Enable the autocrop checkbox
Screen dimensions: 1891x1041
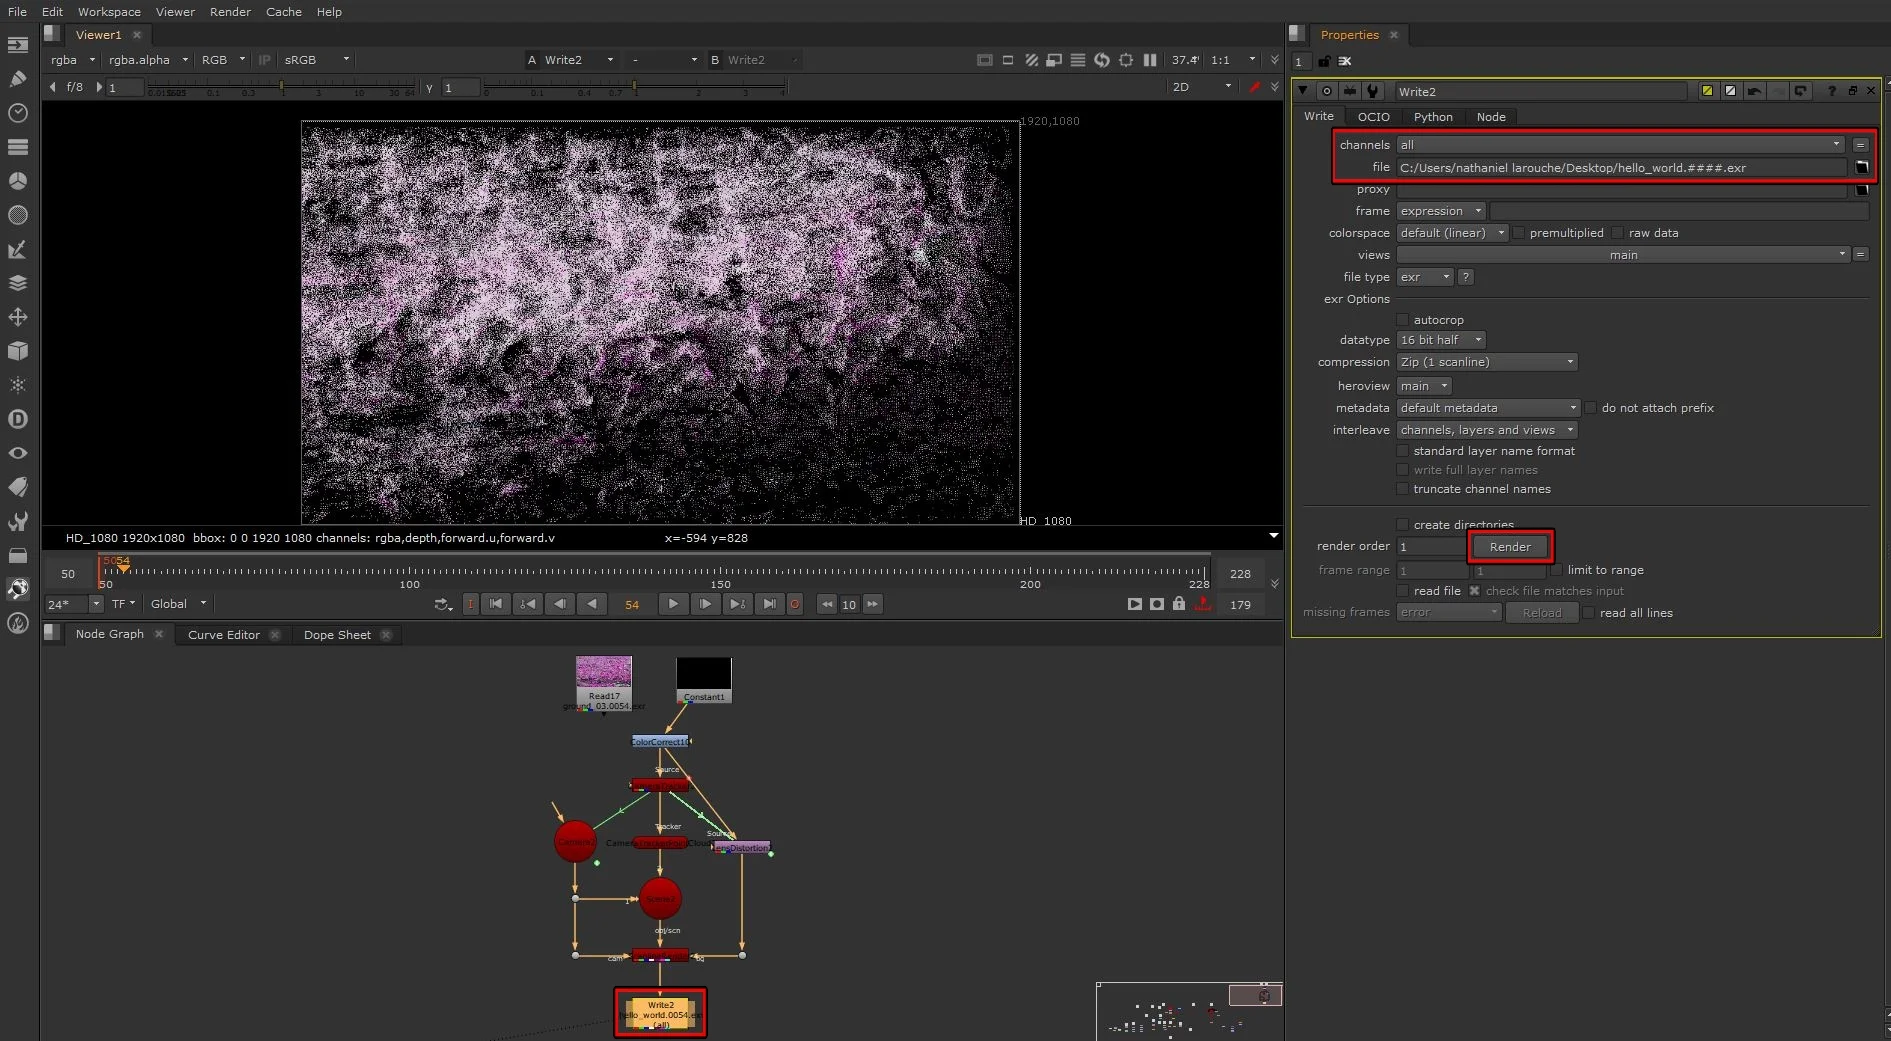point(1403,320)
